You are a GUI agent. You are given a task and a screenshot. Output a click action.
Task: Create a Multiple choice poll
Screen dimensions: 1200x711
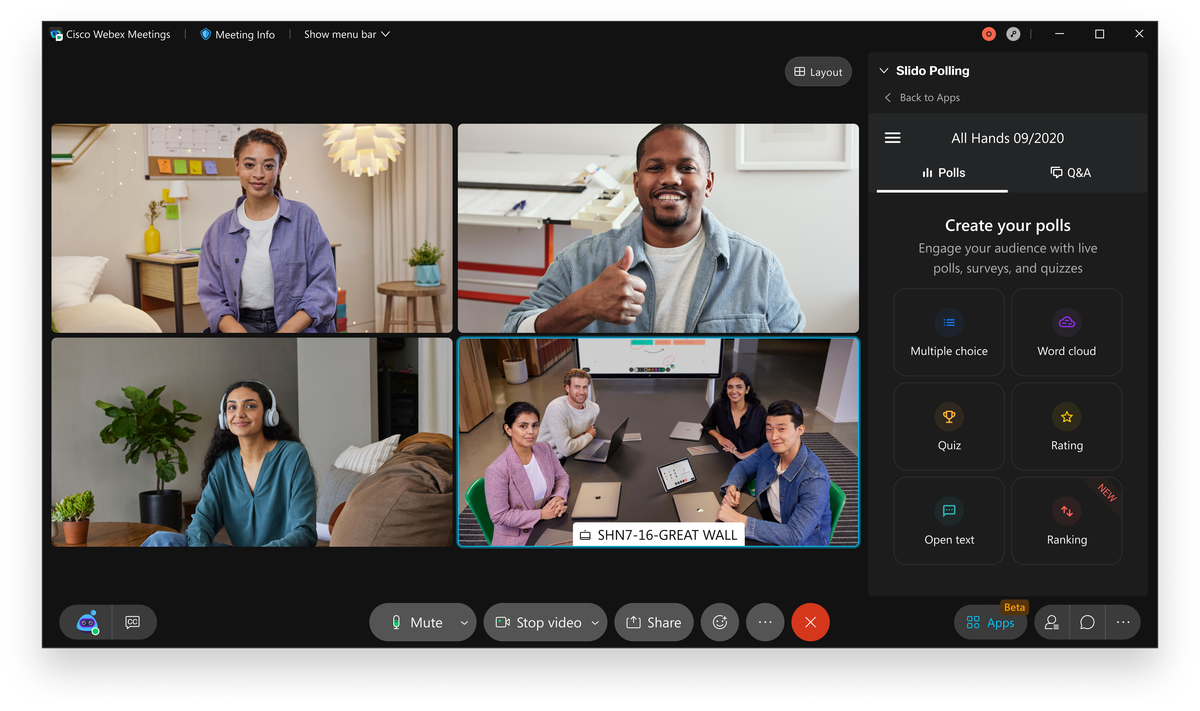(x=949, y=332)
